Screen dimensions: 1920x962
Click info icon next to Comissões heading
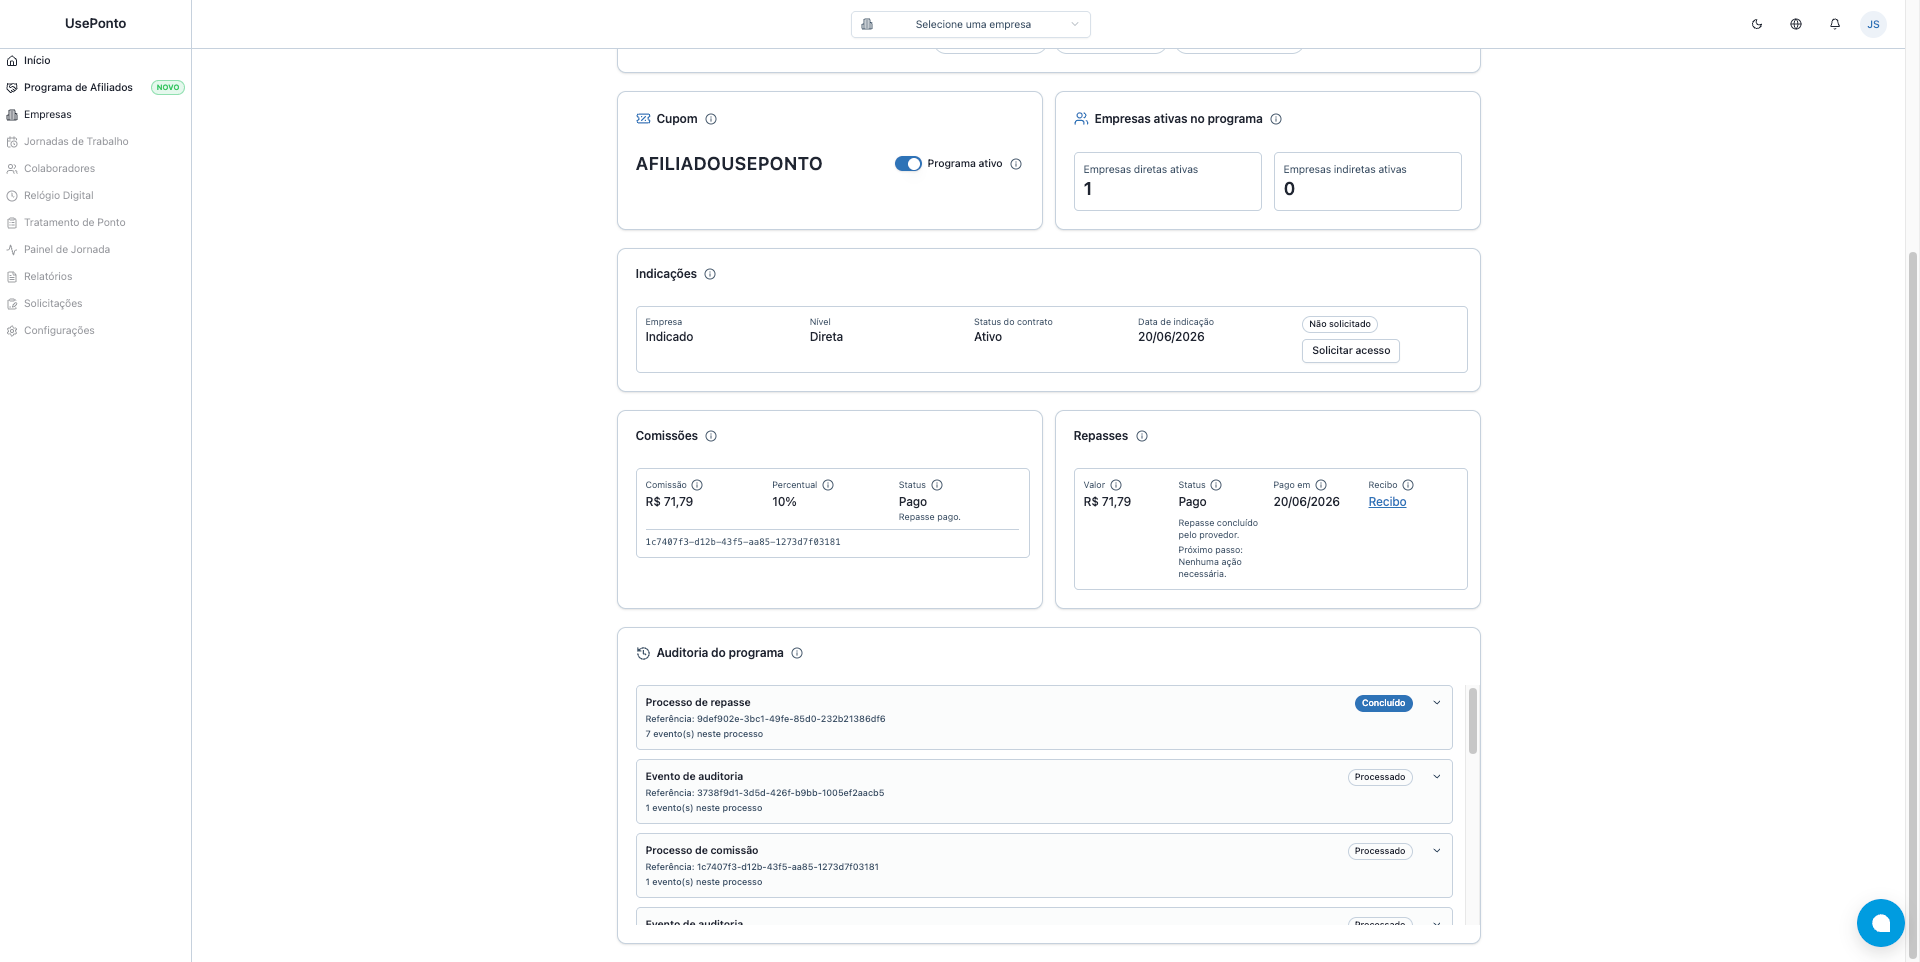pyautogui.click(x=711, y=436)
